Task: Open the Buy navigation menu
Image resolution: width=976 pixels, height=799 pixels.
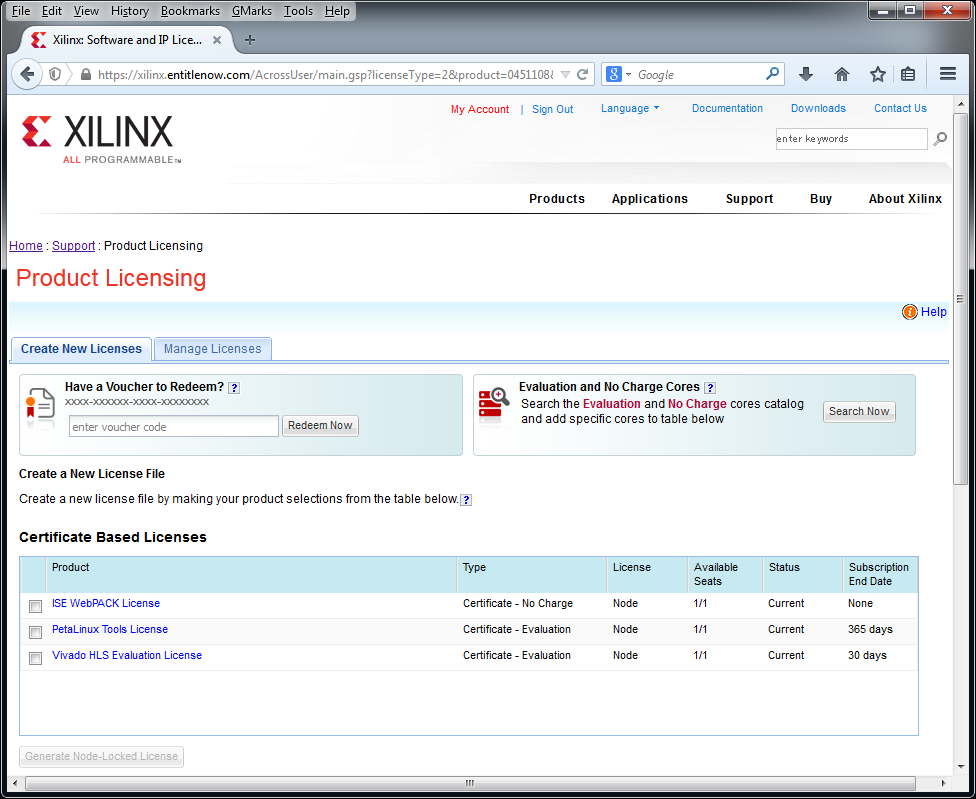Action: pyautogui.click(x=820, y=199)
